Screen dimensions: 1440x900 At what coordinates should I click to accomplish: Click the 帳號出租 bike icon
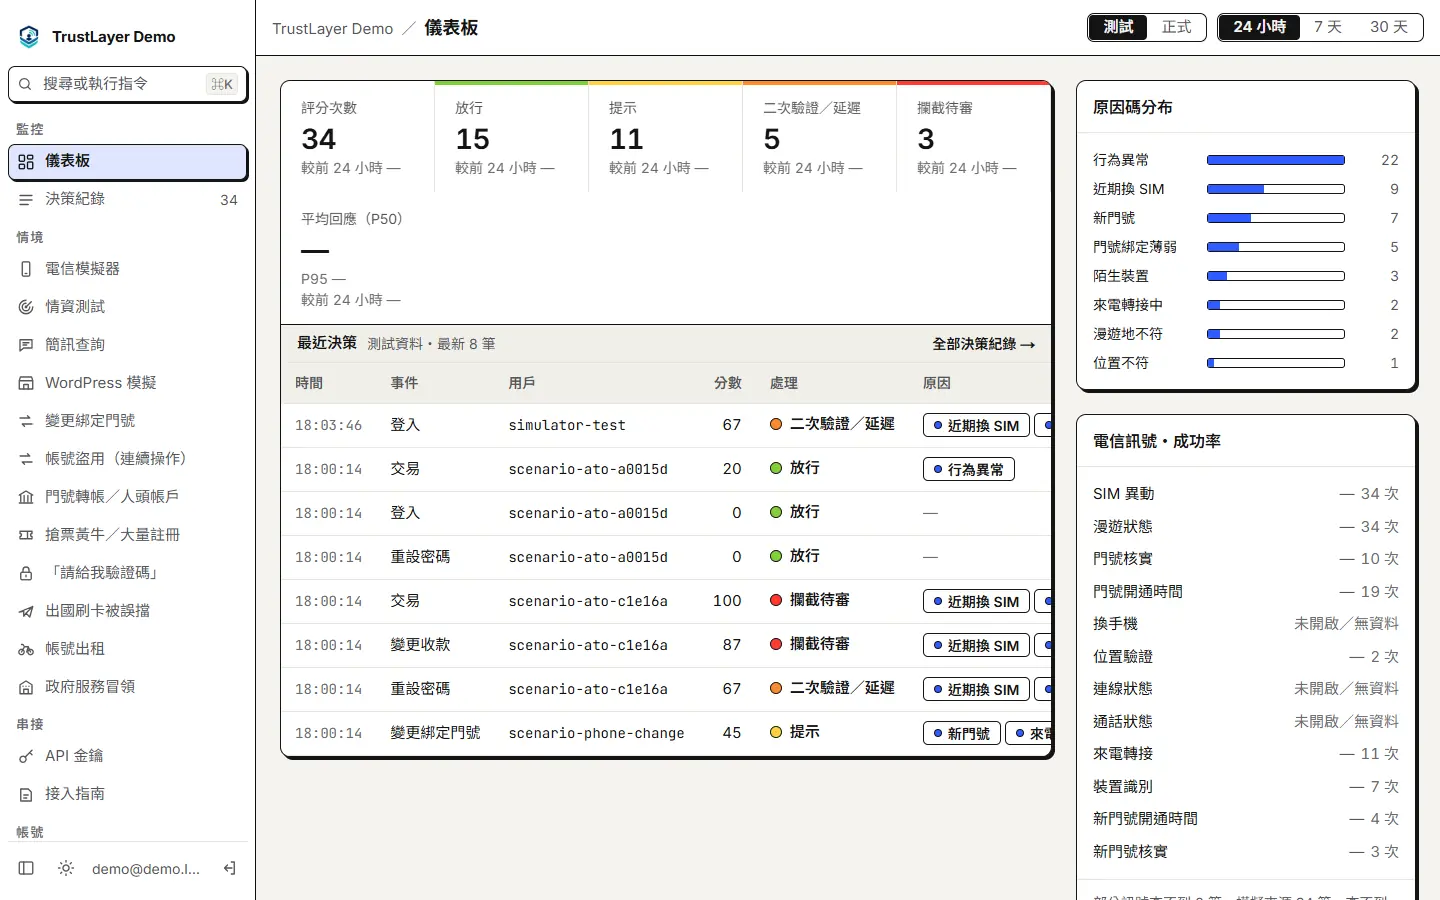pos(26,649)
